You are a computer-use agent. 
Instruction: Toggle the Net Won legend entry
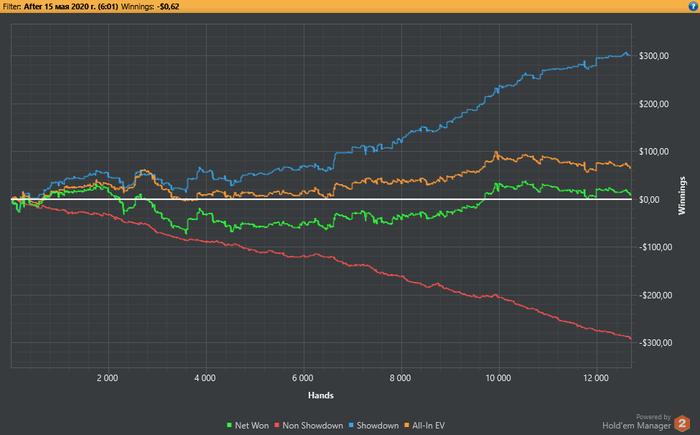pos(248,426)
